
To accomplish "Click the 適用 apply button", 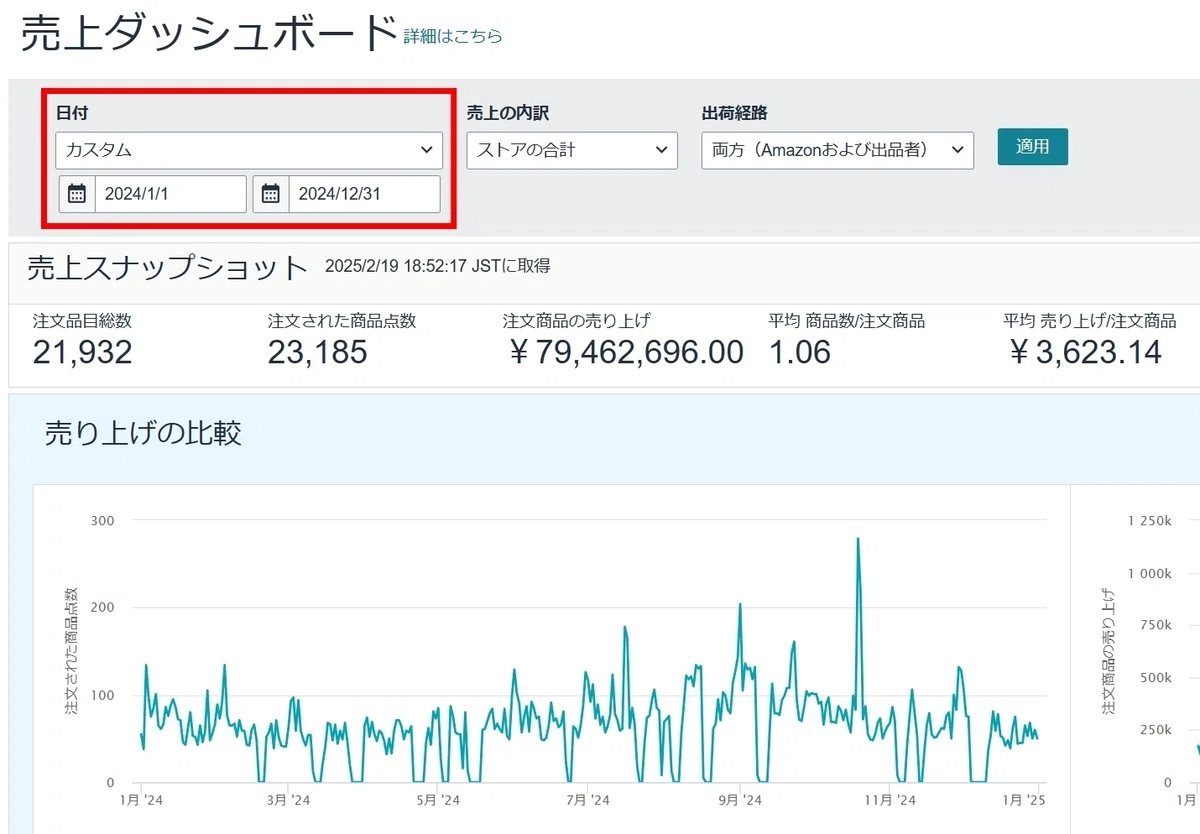I will click(1033, 147).
